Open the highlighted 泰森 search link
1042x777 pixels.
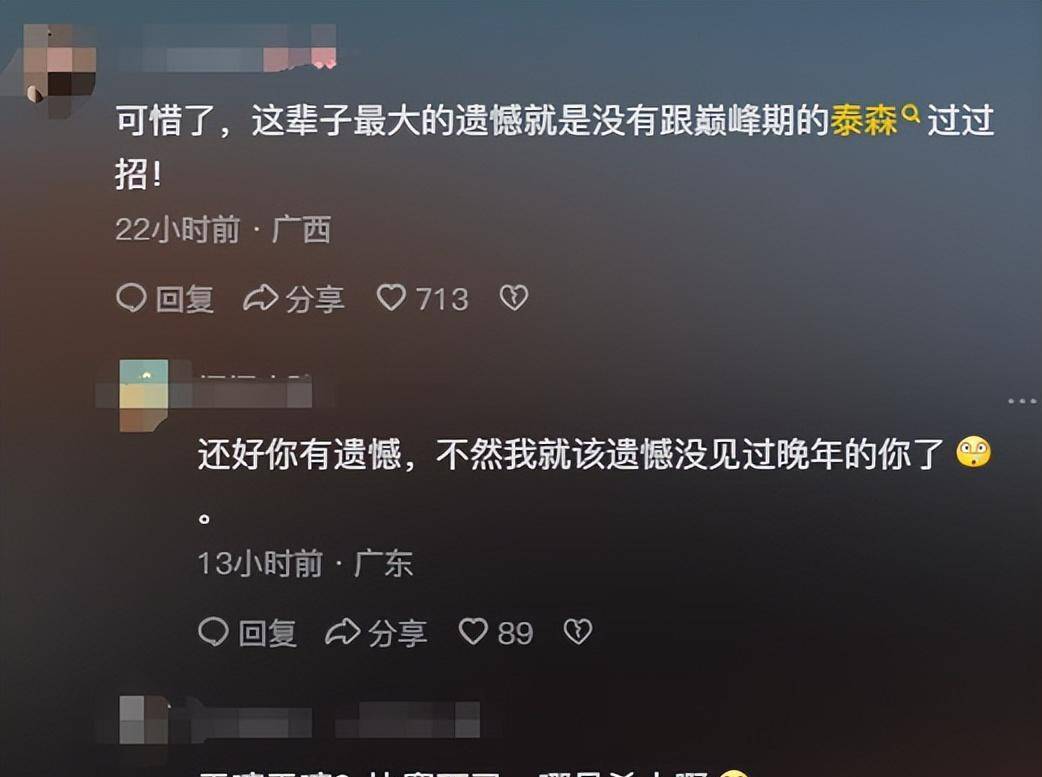[x=863, y=120]
